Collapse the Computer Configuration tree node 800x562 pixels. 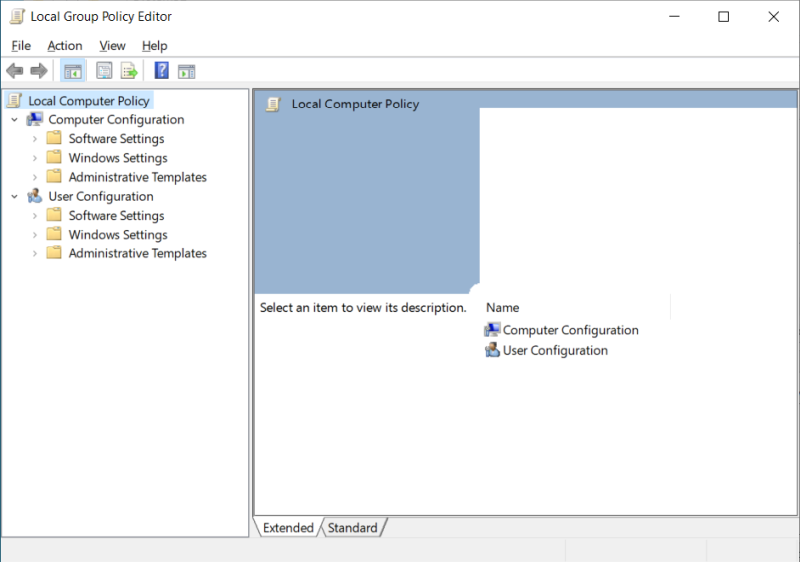coord(14,120)
